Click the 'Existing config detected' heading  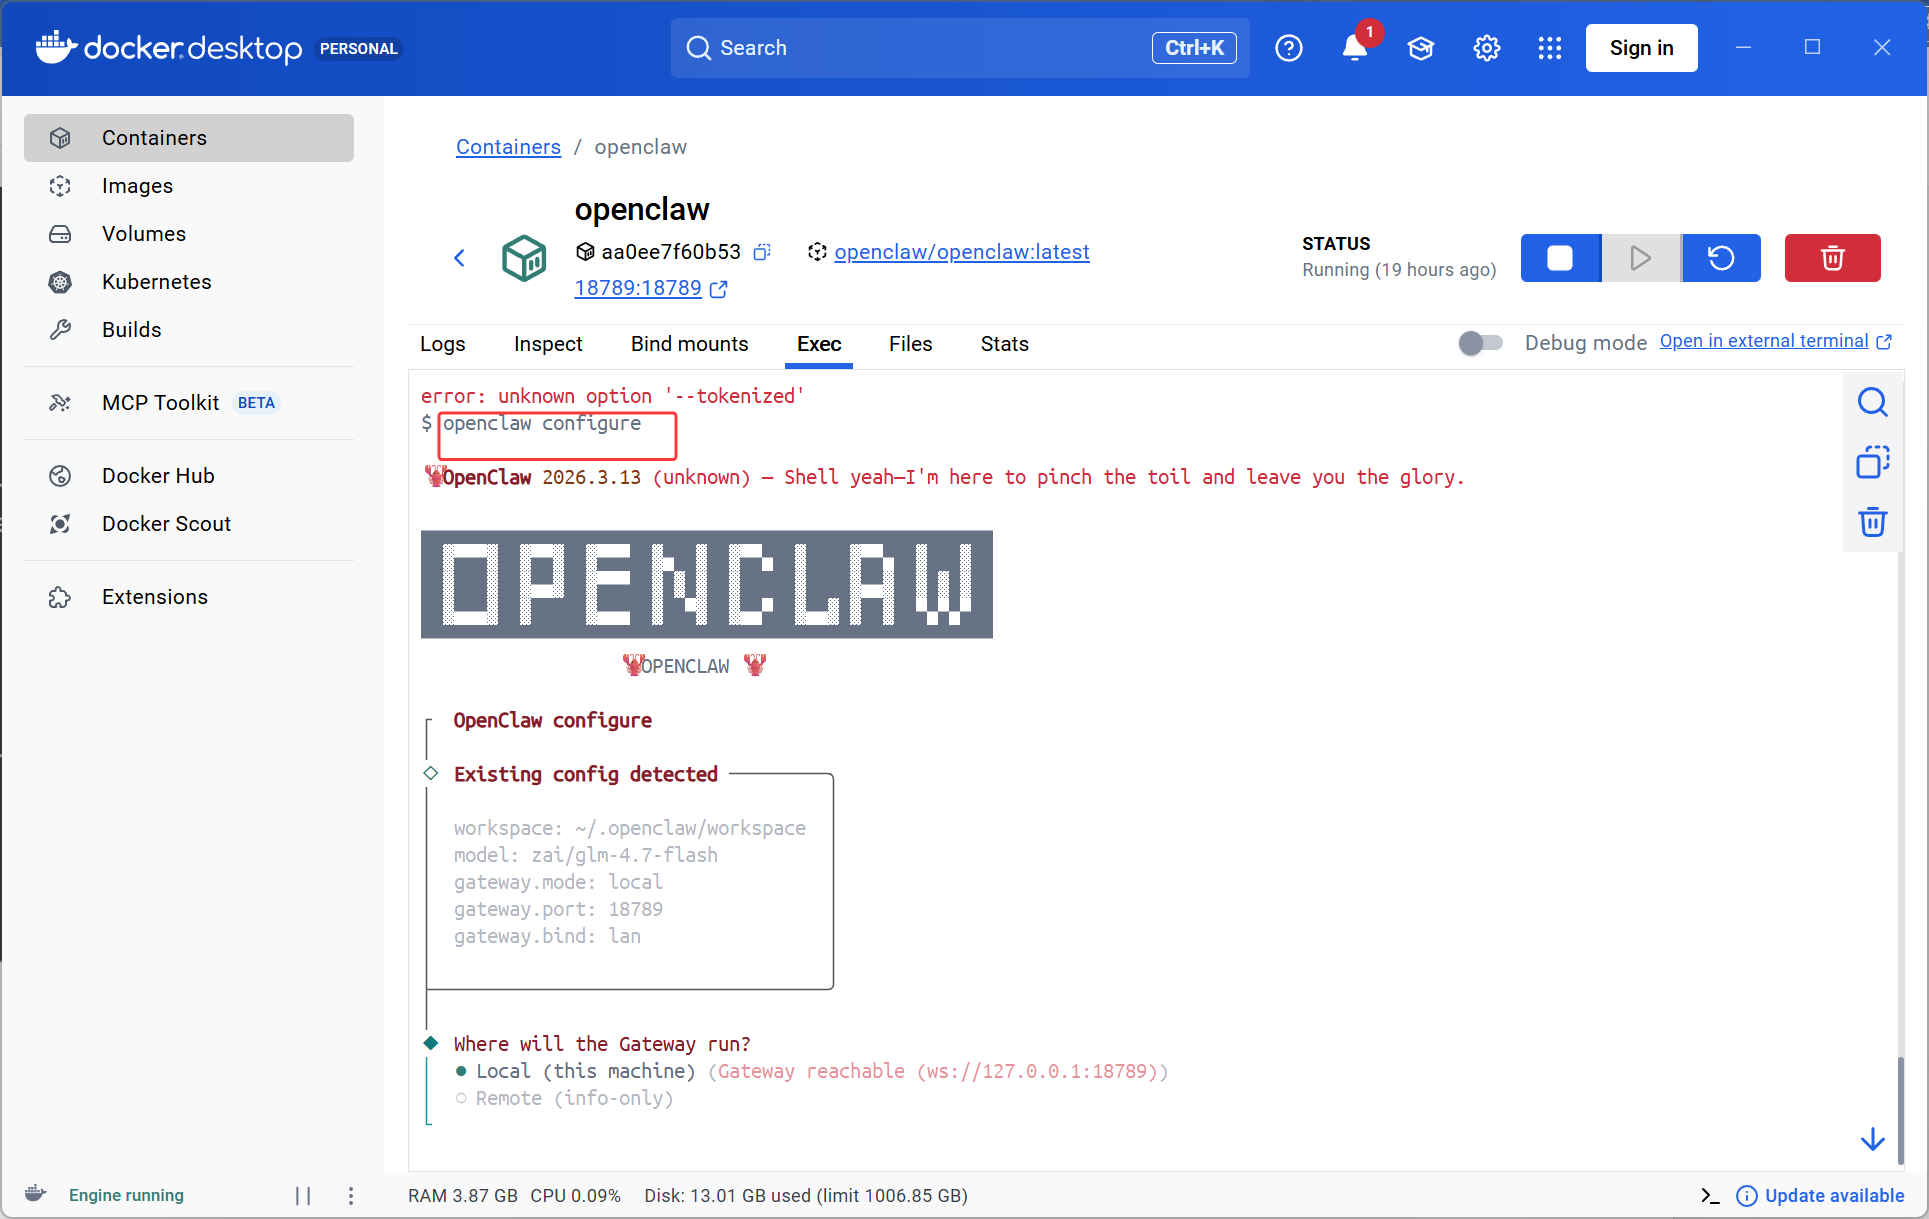(586, 774)
